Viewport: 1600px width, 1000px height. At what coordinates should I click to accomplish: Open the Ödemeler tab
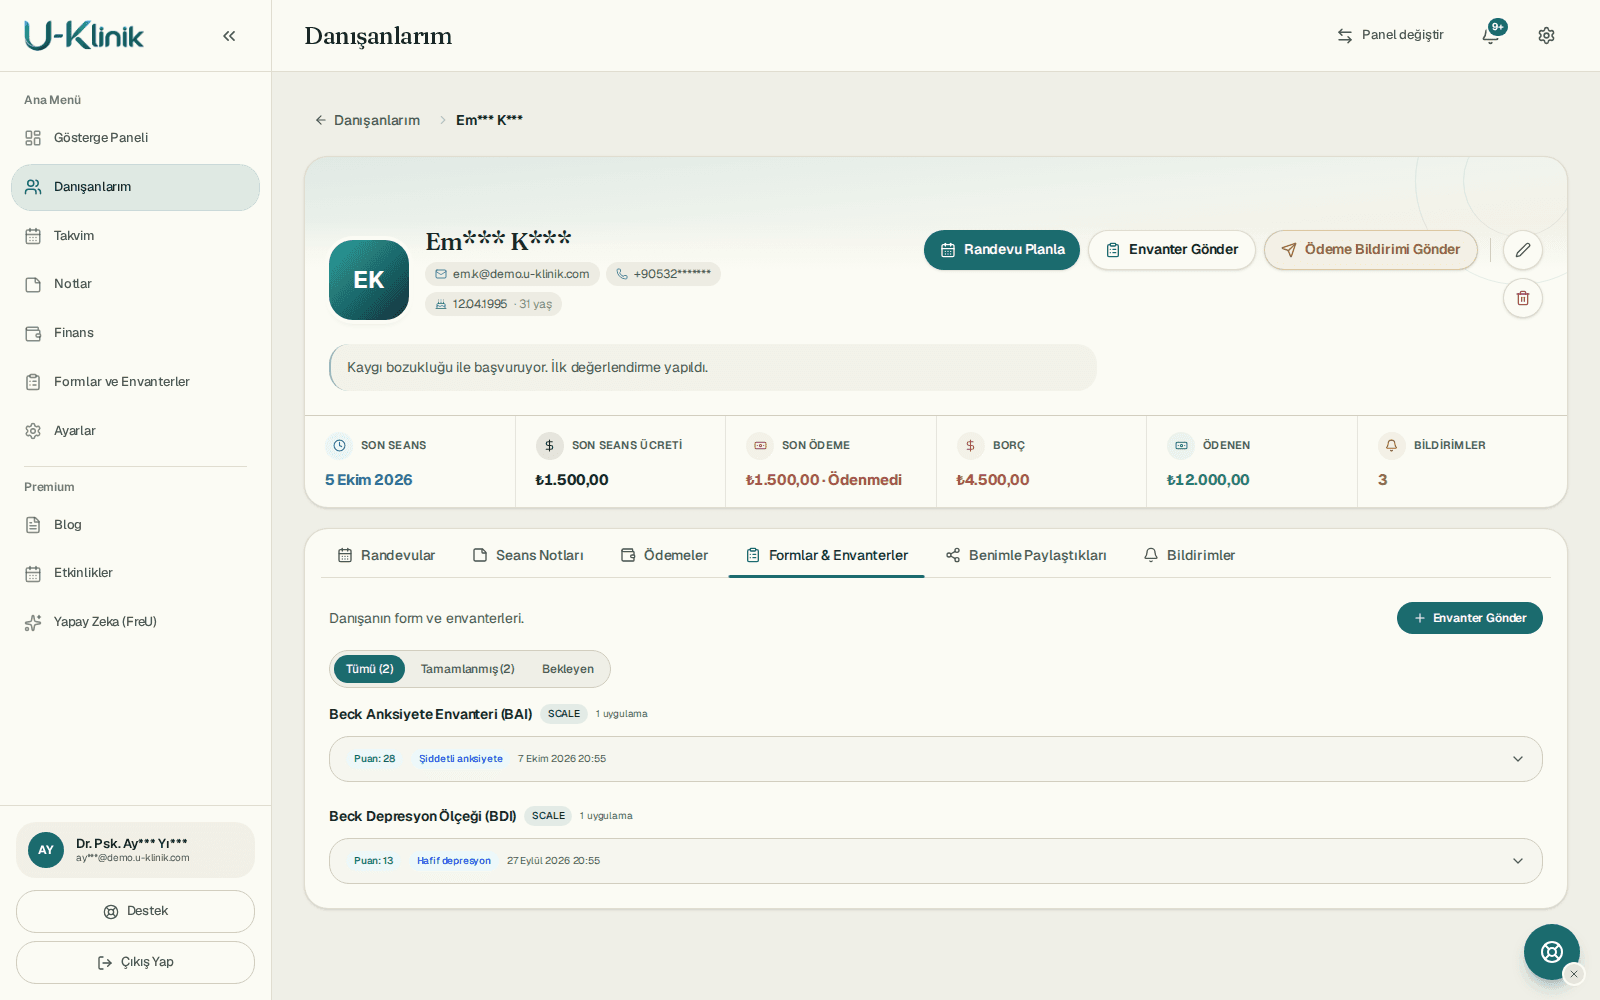[x=664, y=555]
